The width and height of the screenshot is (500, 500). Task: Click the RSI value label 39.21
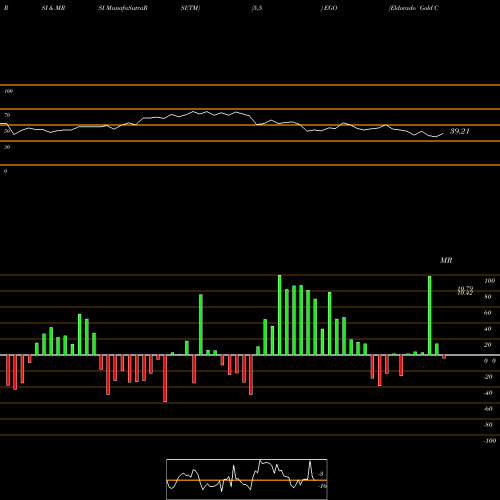pos(460,131)
